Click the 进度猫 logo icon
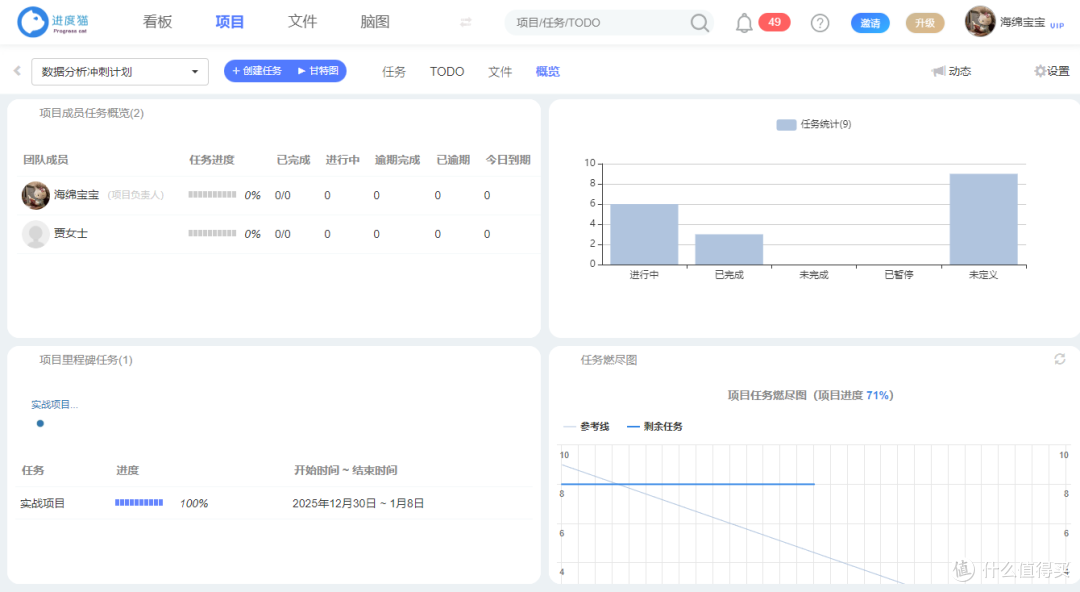Viewport: 1080px width, 592px height. (x=32, y=22)
